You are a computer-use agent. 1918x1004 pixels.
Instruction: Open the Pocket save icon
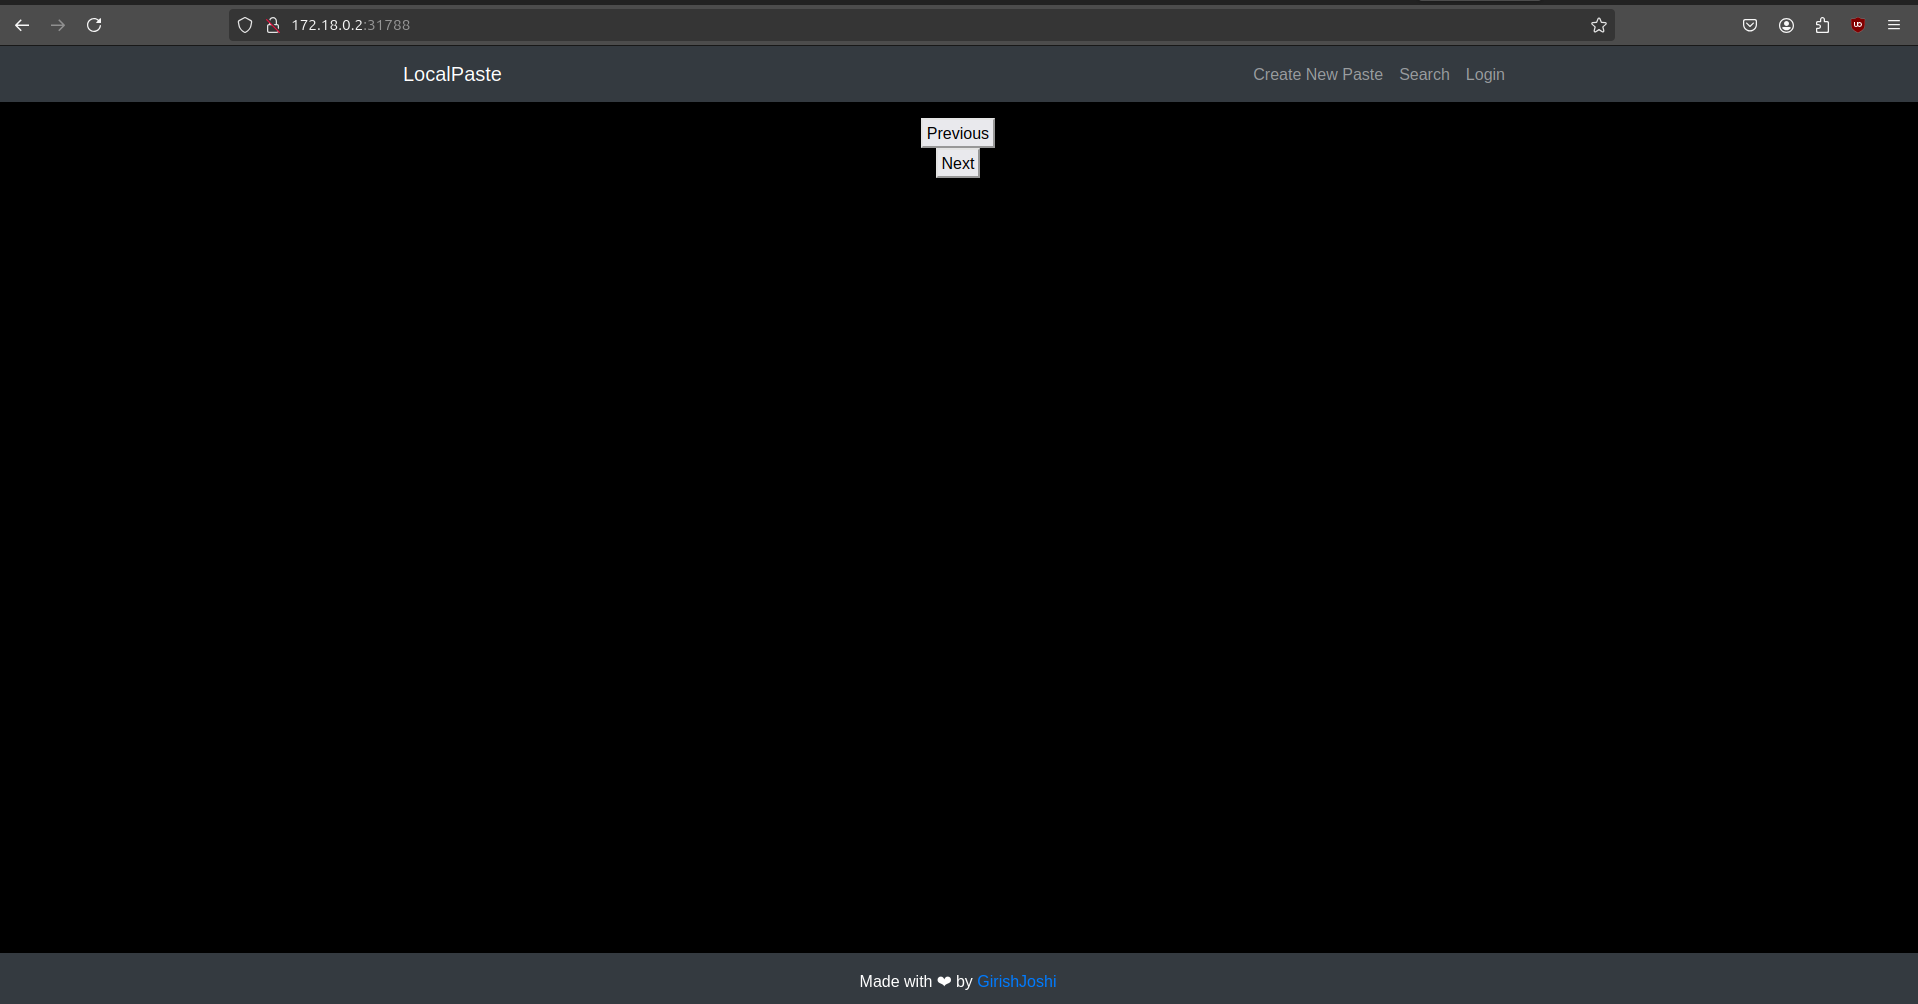coord(1750,25)
